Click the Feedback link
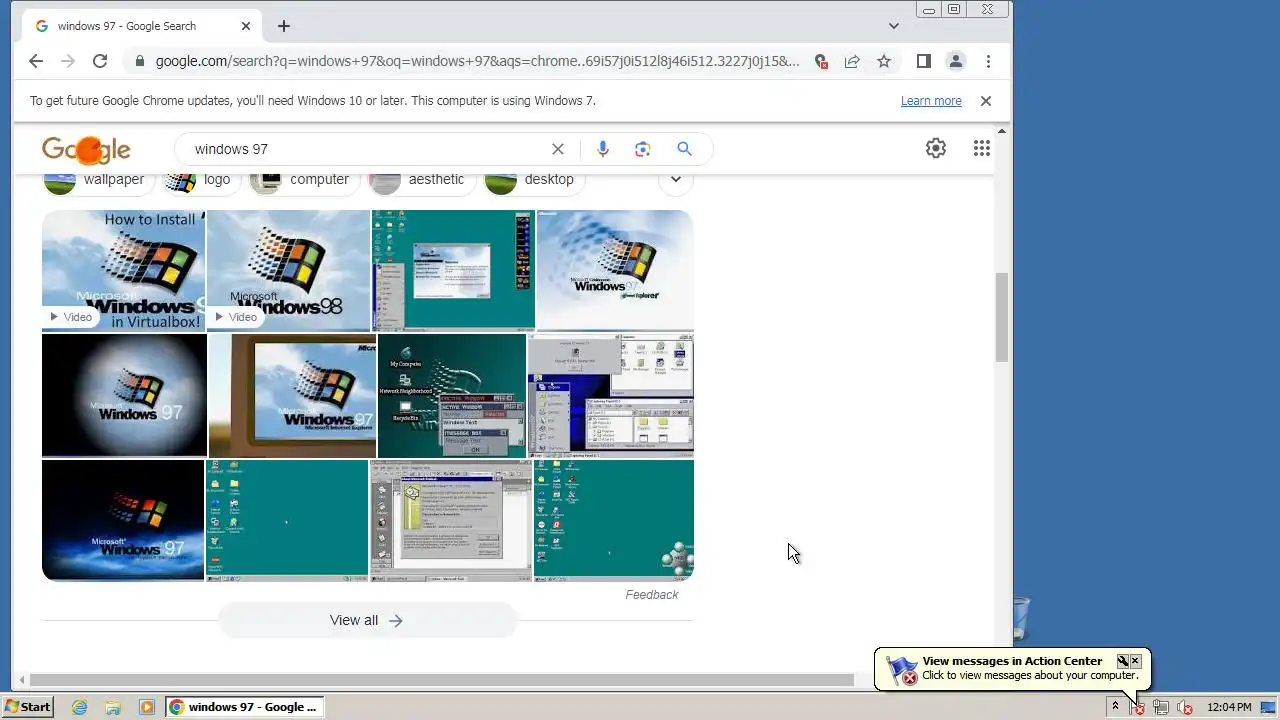This screenshot has width=1280, height=720. [x=652, y=595]
